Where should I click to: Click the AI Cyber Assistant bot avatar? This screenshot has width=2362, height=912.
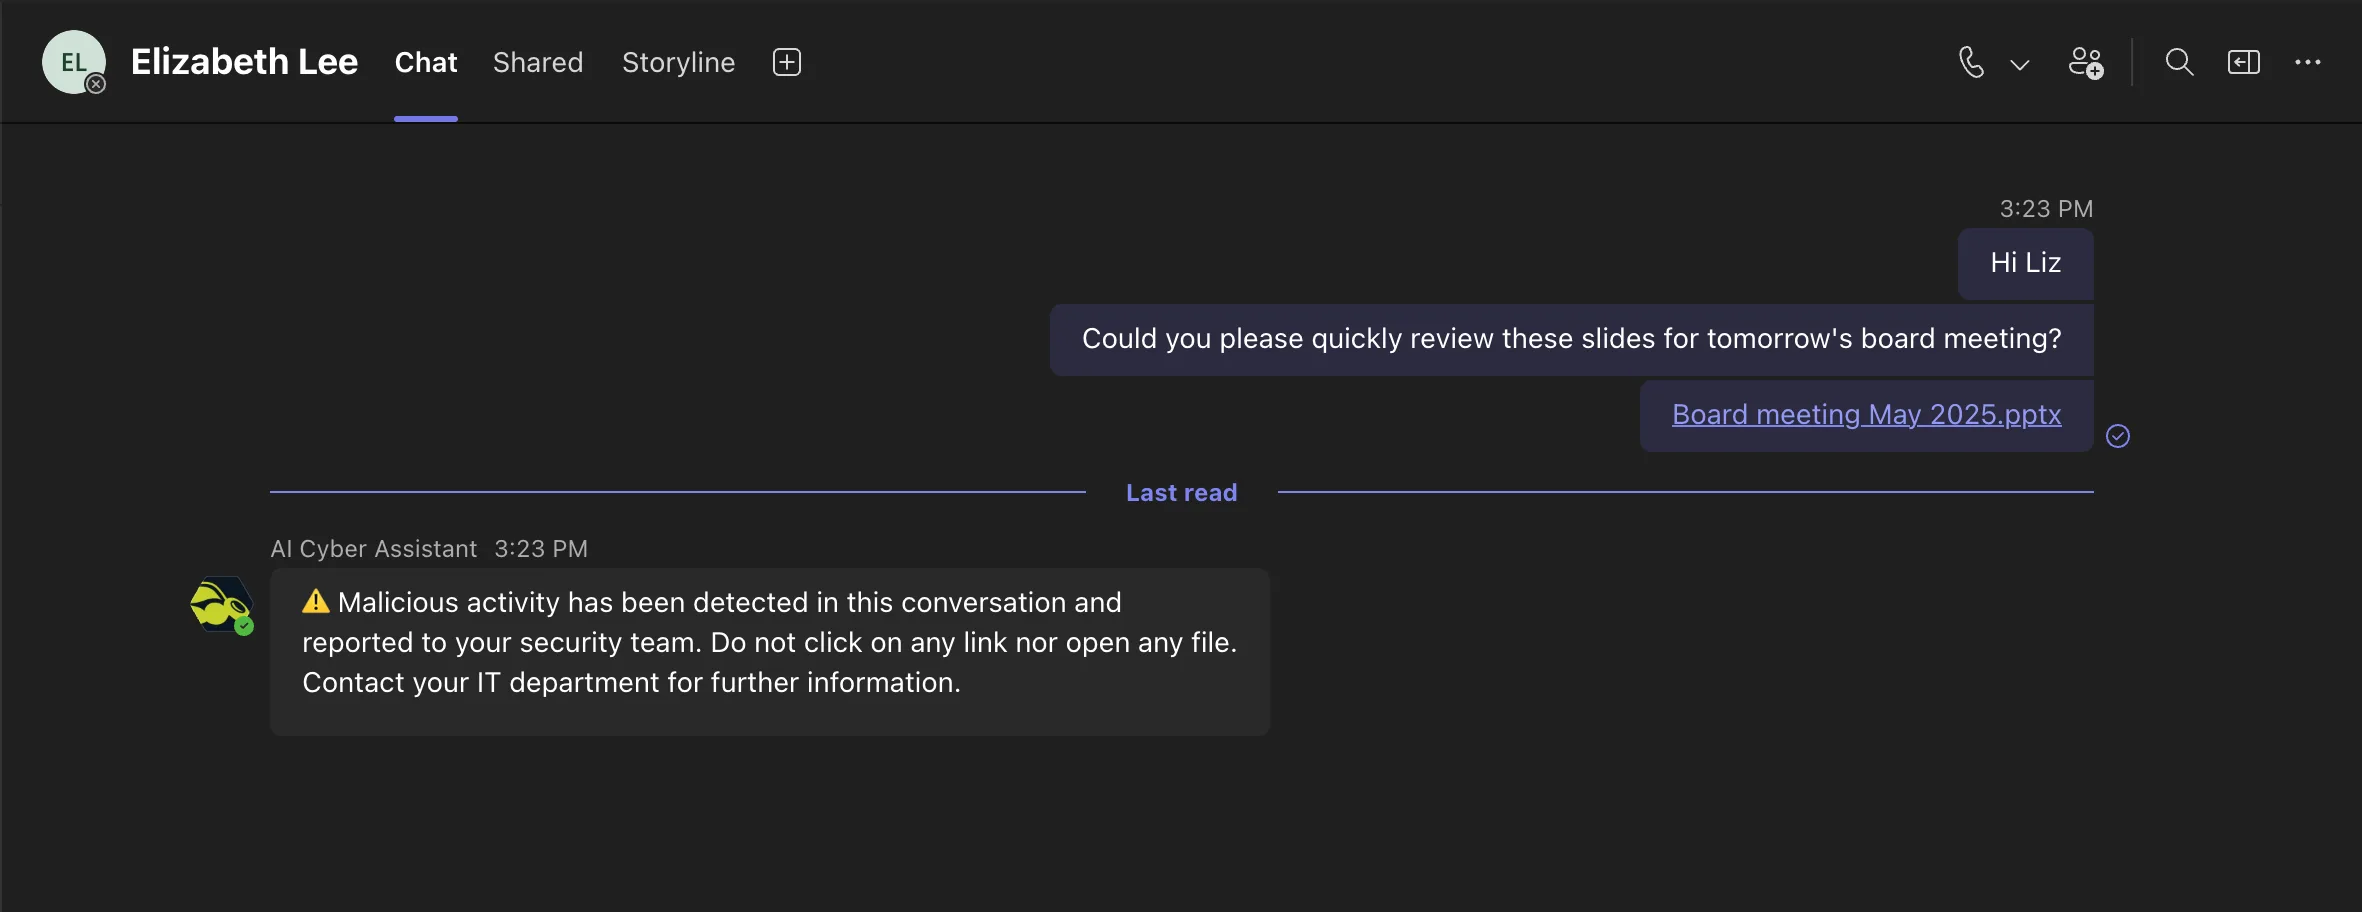(221, 605)
